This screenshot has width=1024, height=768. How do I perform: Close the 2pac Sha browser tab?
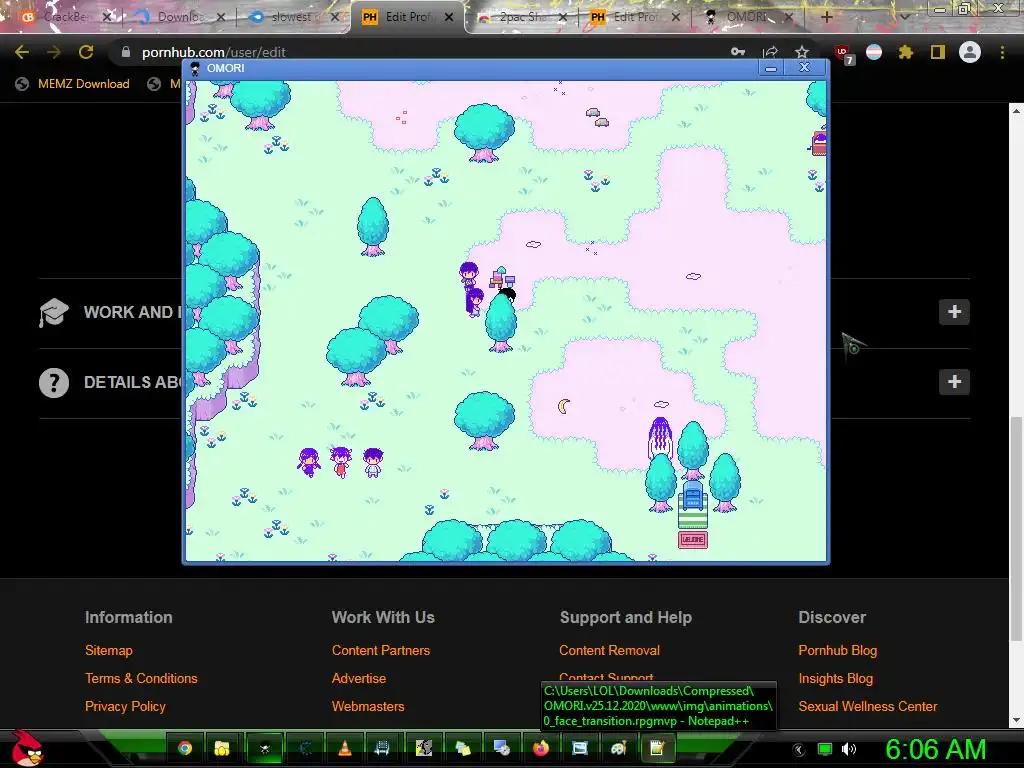562,18
